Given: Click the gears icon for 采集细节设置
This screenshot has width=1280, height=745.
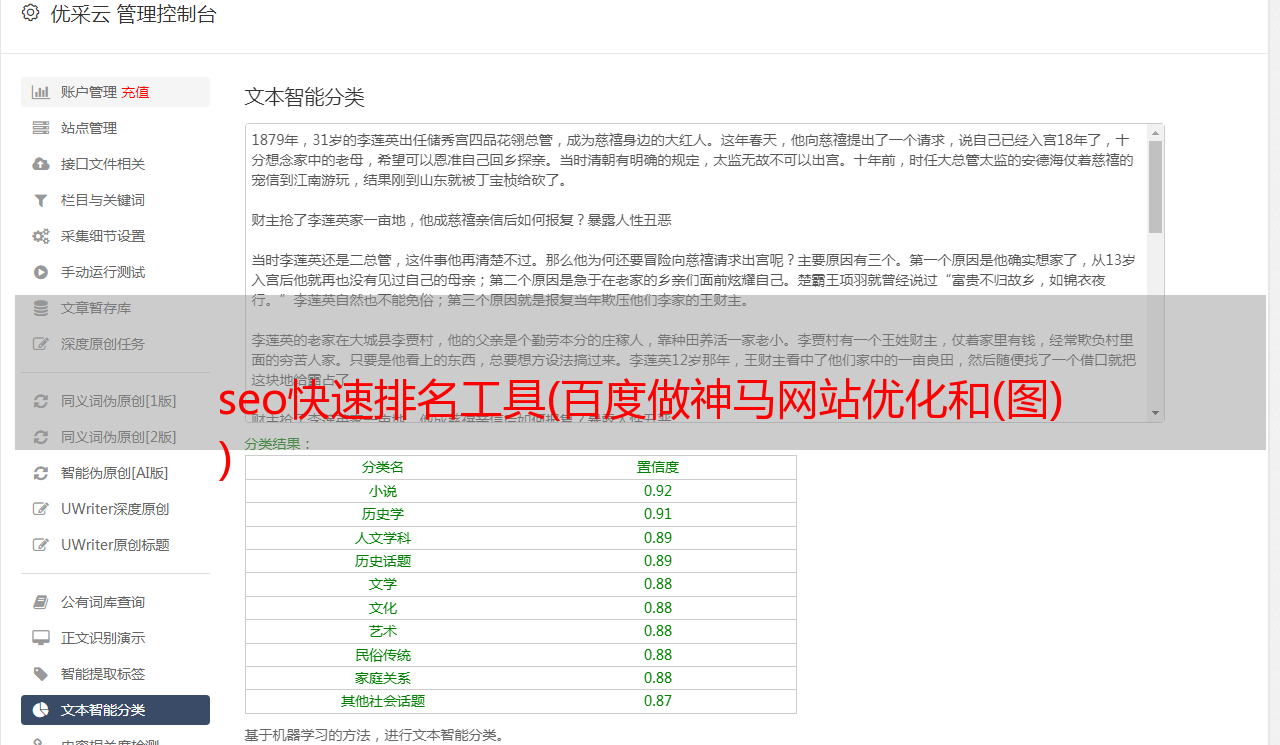Looking at the screenshot, I should coord(41,236).
